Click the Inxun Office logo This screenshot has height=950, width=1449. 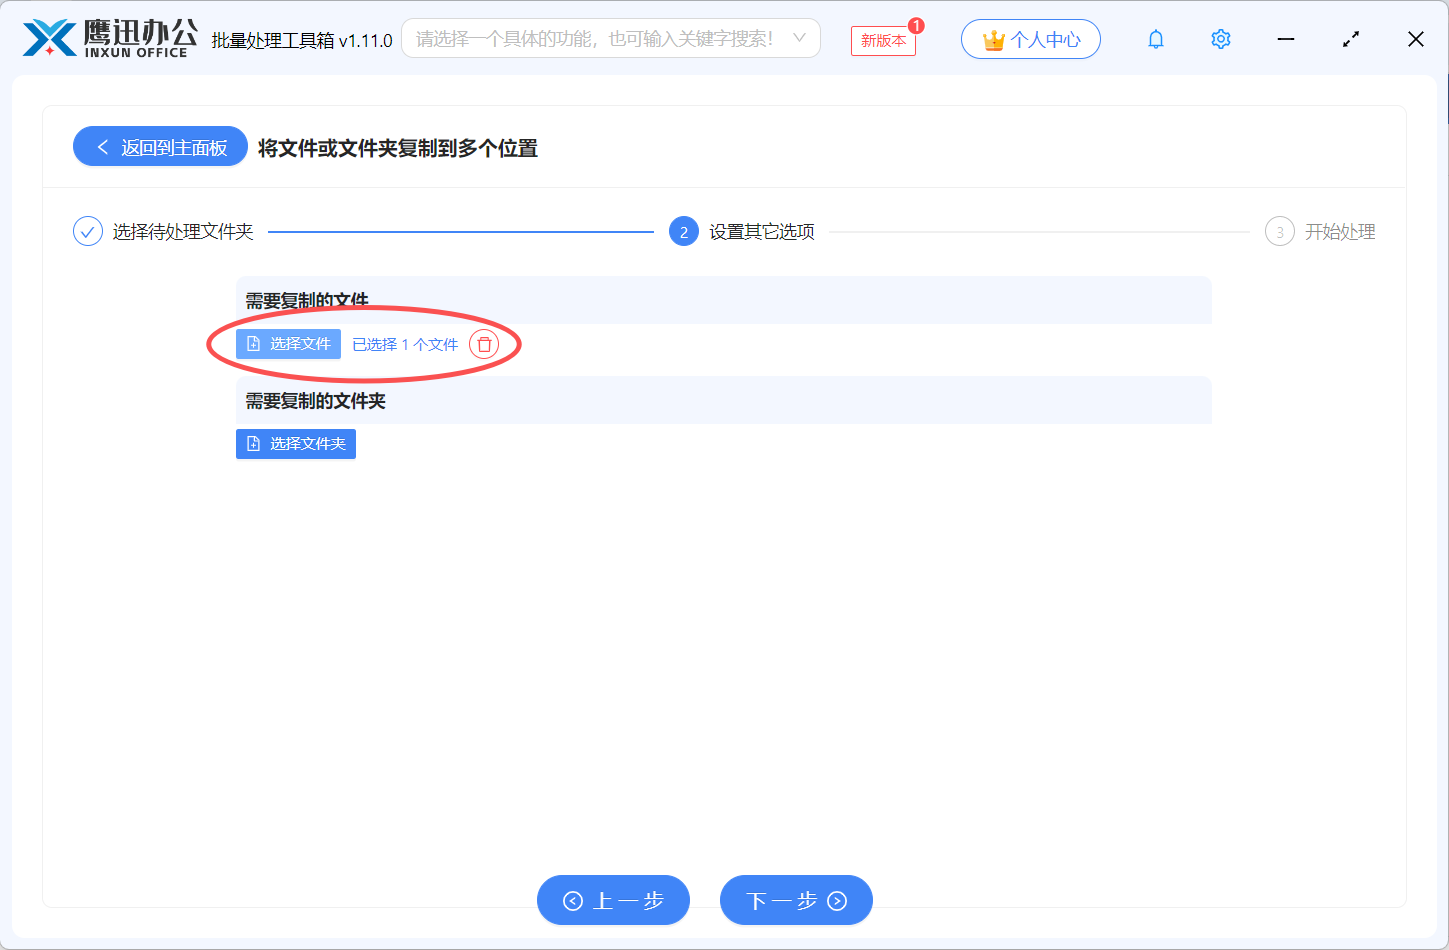pos(109,39)
